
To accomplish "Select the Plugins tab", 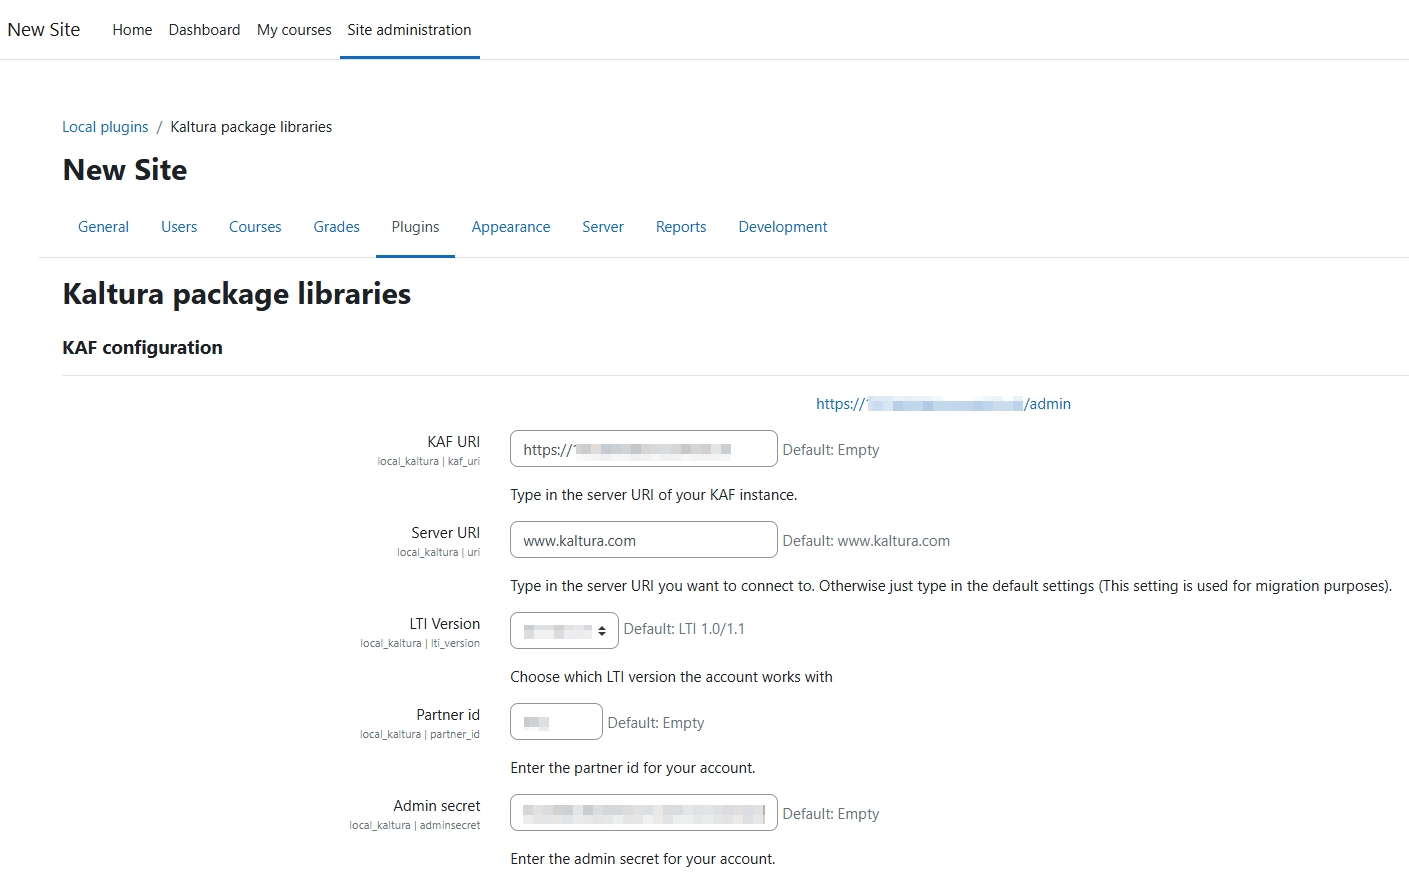I will [x=415, y=227].
